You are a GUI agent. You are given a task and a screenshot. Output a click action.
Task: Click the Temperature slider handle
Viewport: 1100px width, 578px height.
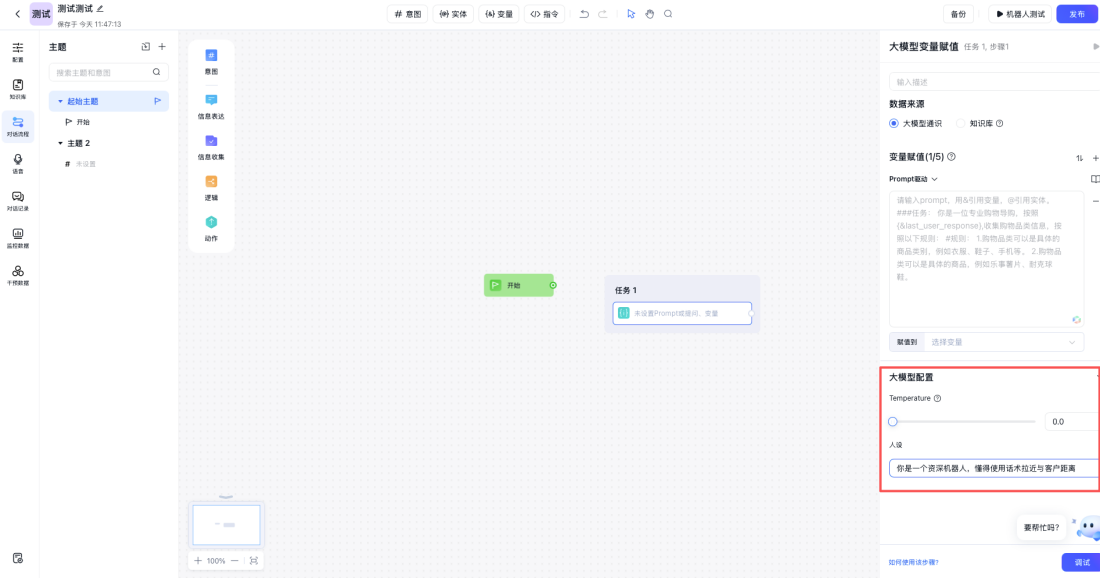click(x=893, y=422)
